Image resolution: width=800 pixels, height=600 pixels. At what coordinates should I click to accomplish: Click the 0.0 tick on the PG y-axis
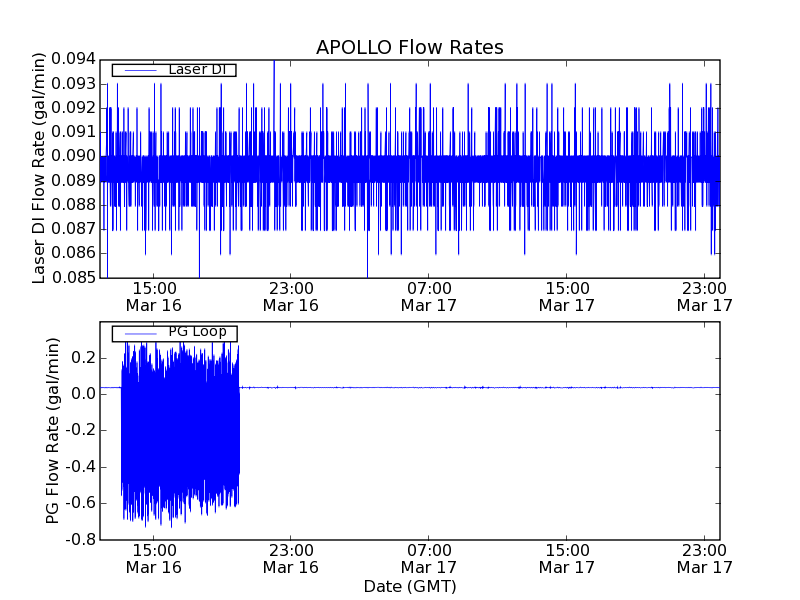coord(84,394)
